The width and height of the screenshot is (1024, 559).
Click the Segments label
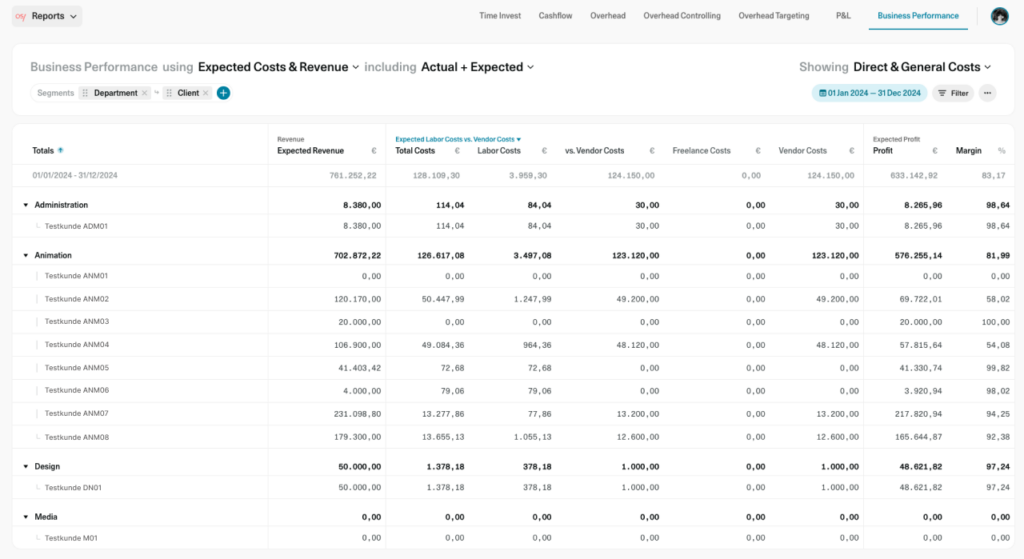pyautogui.click(x=56, y=93)
